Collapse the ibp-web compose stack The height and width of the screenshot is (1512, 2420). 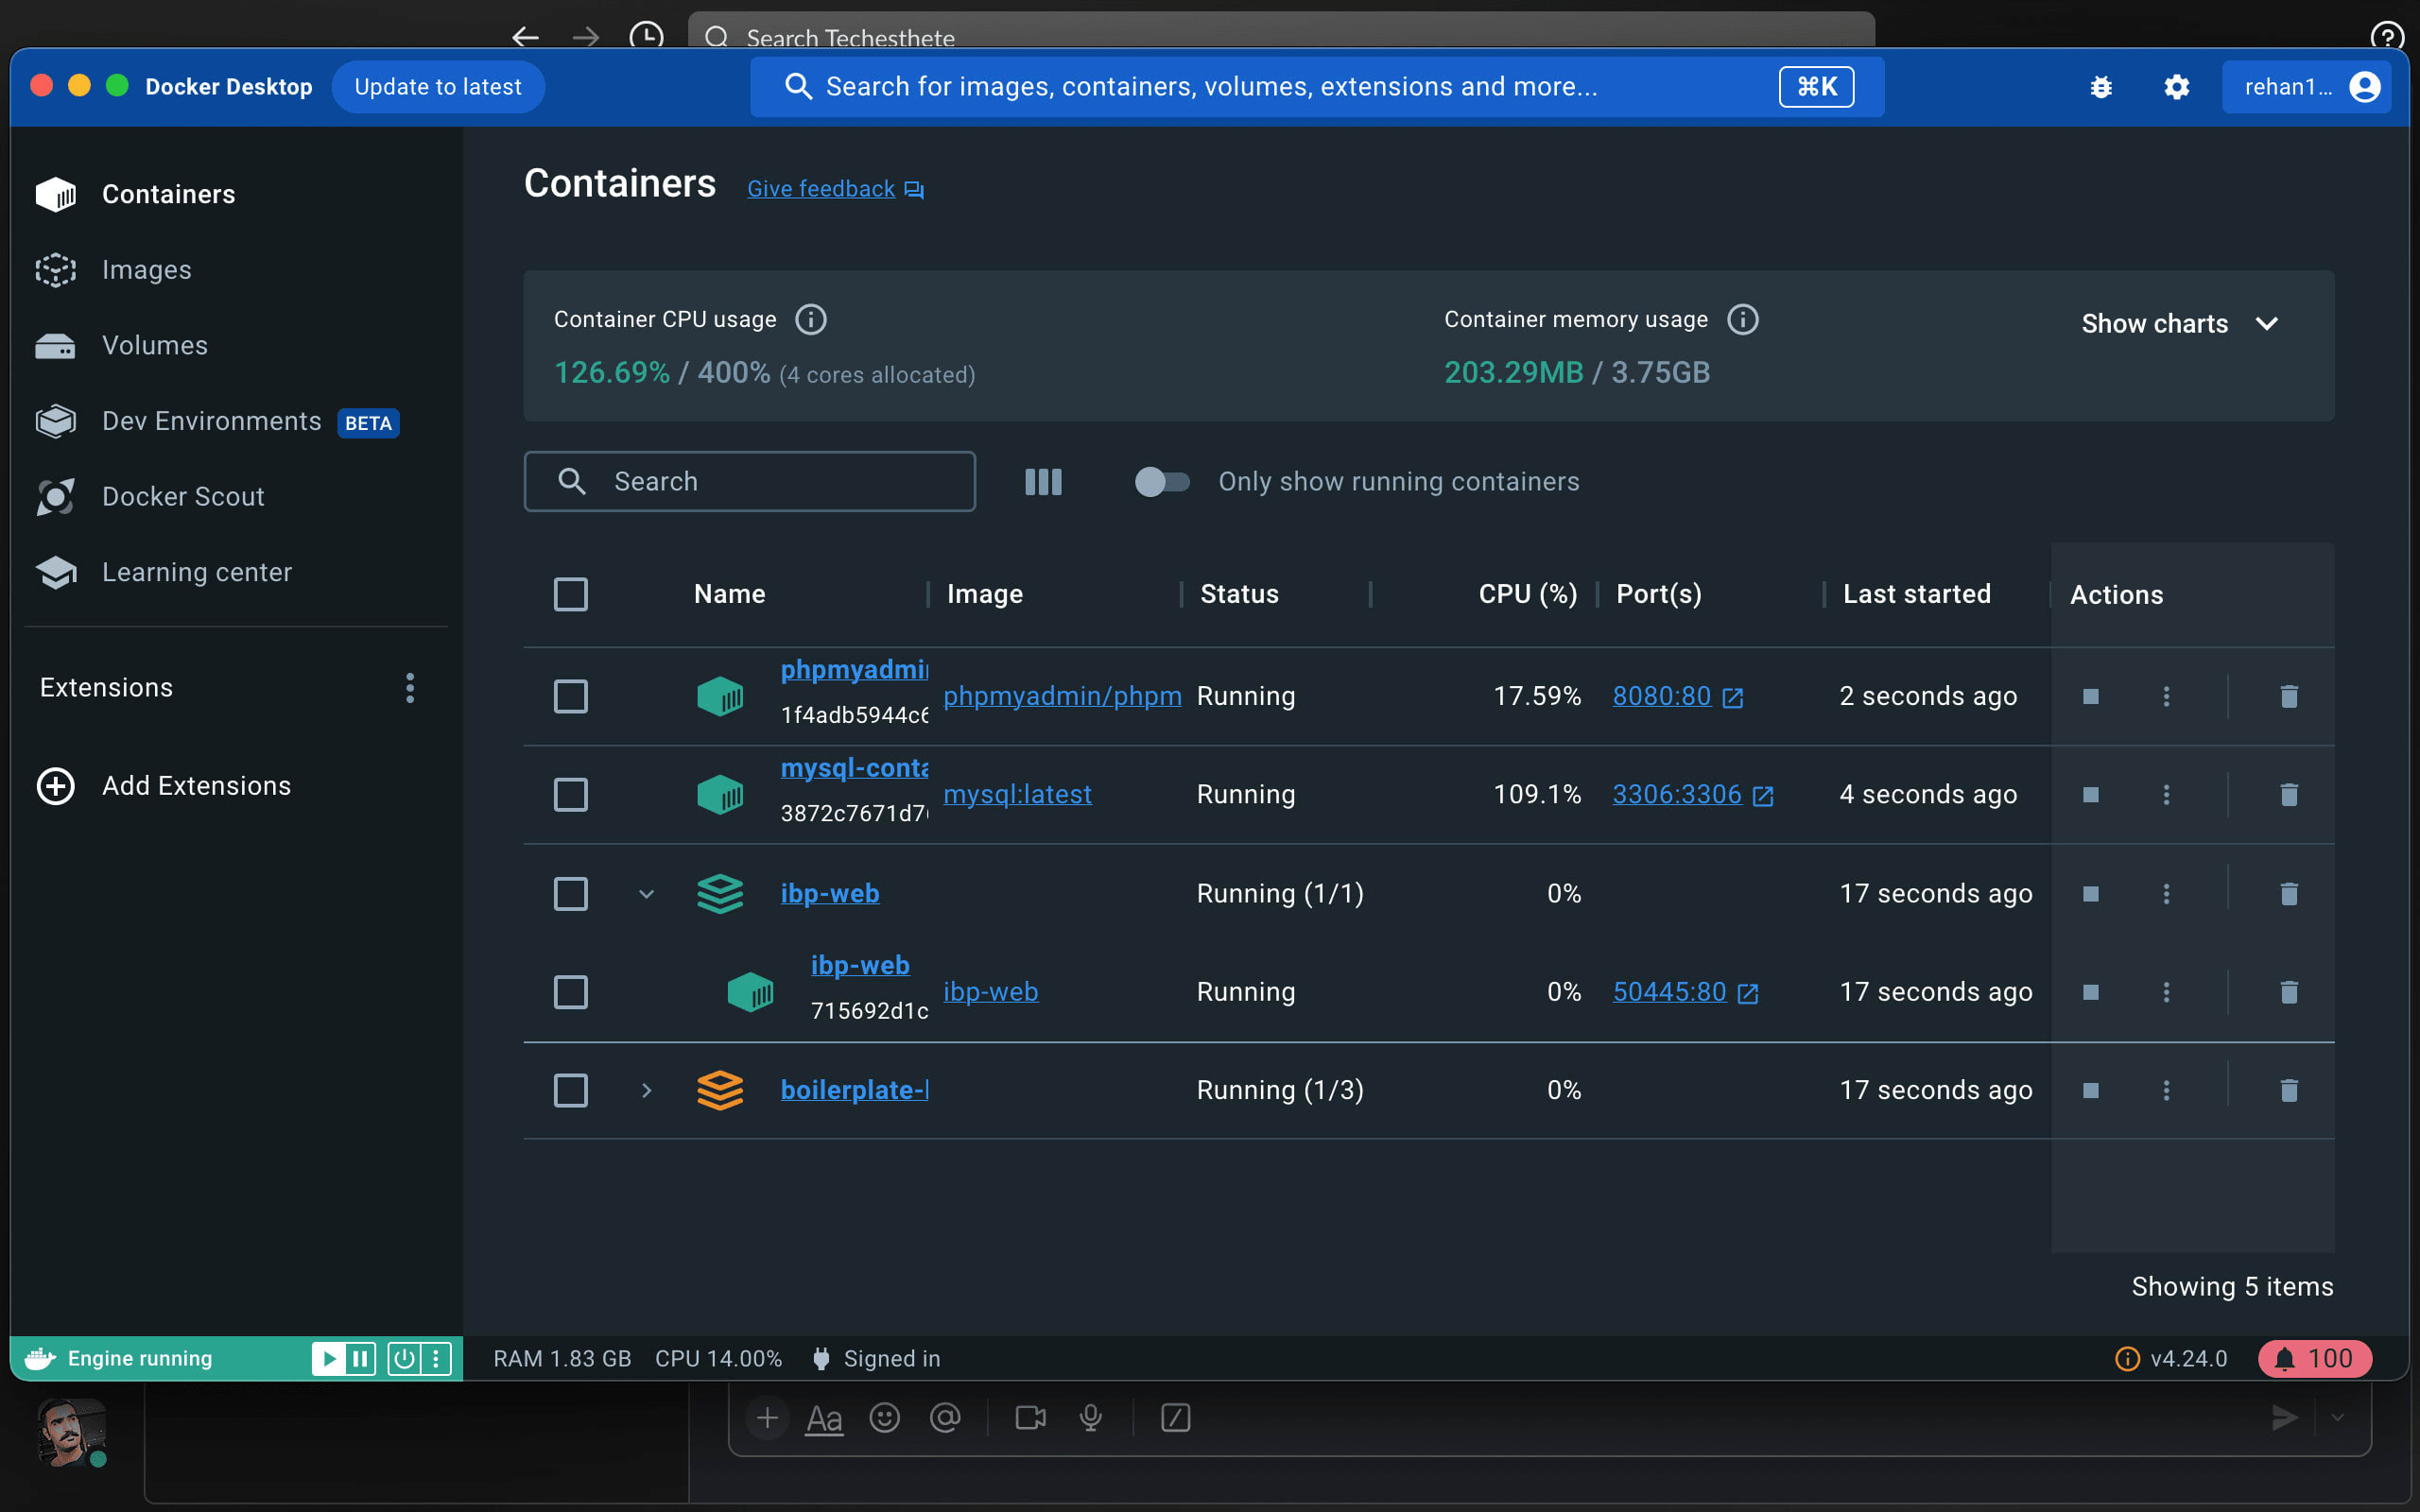[x=646, y=894]
